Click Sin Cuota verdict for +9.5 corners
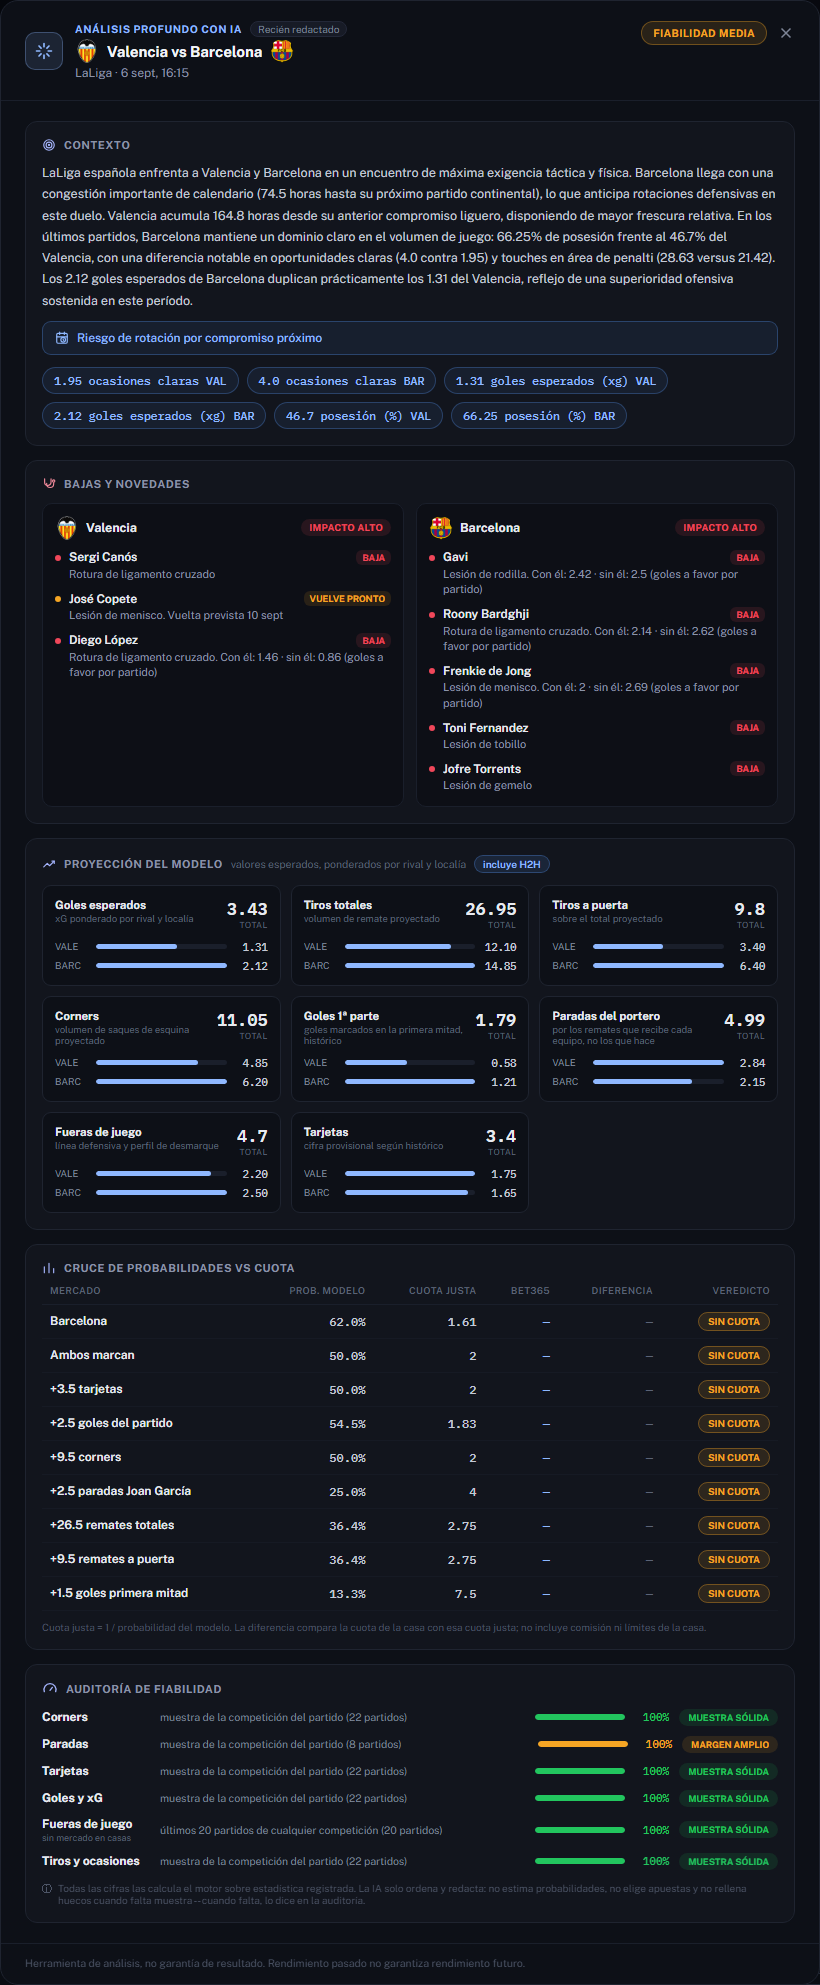The image size is (820, 1985). 734,1458
